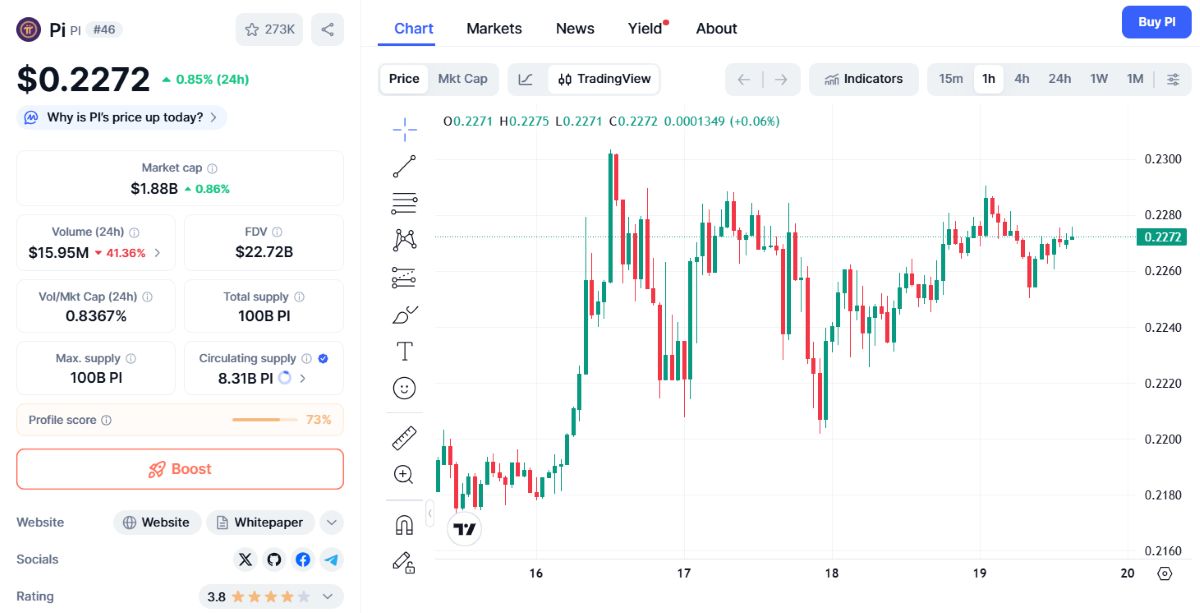Viewport: 1200px width, 613px height.
Task: Lock all drawing tools
Action: [404, 562]
